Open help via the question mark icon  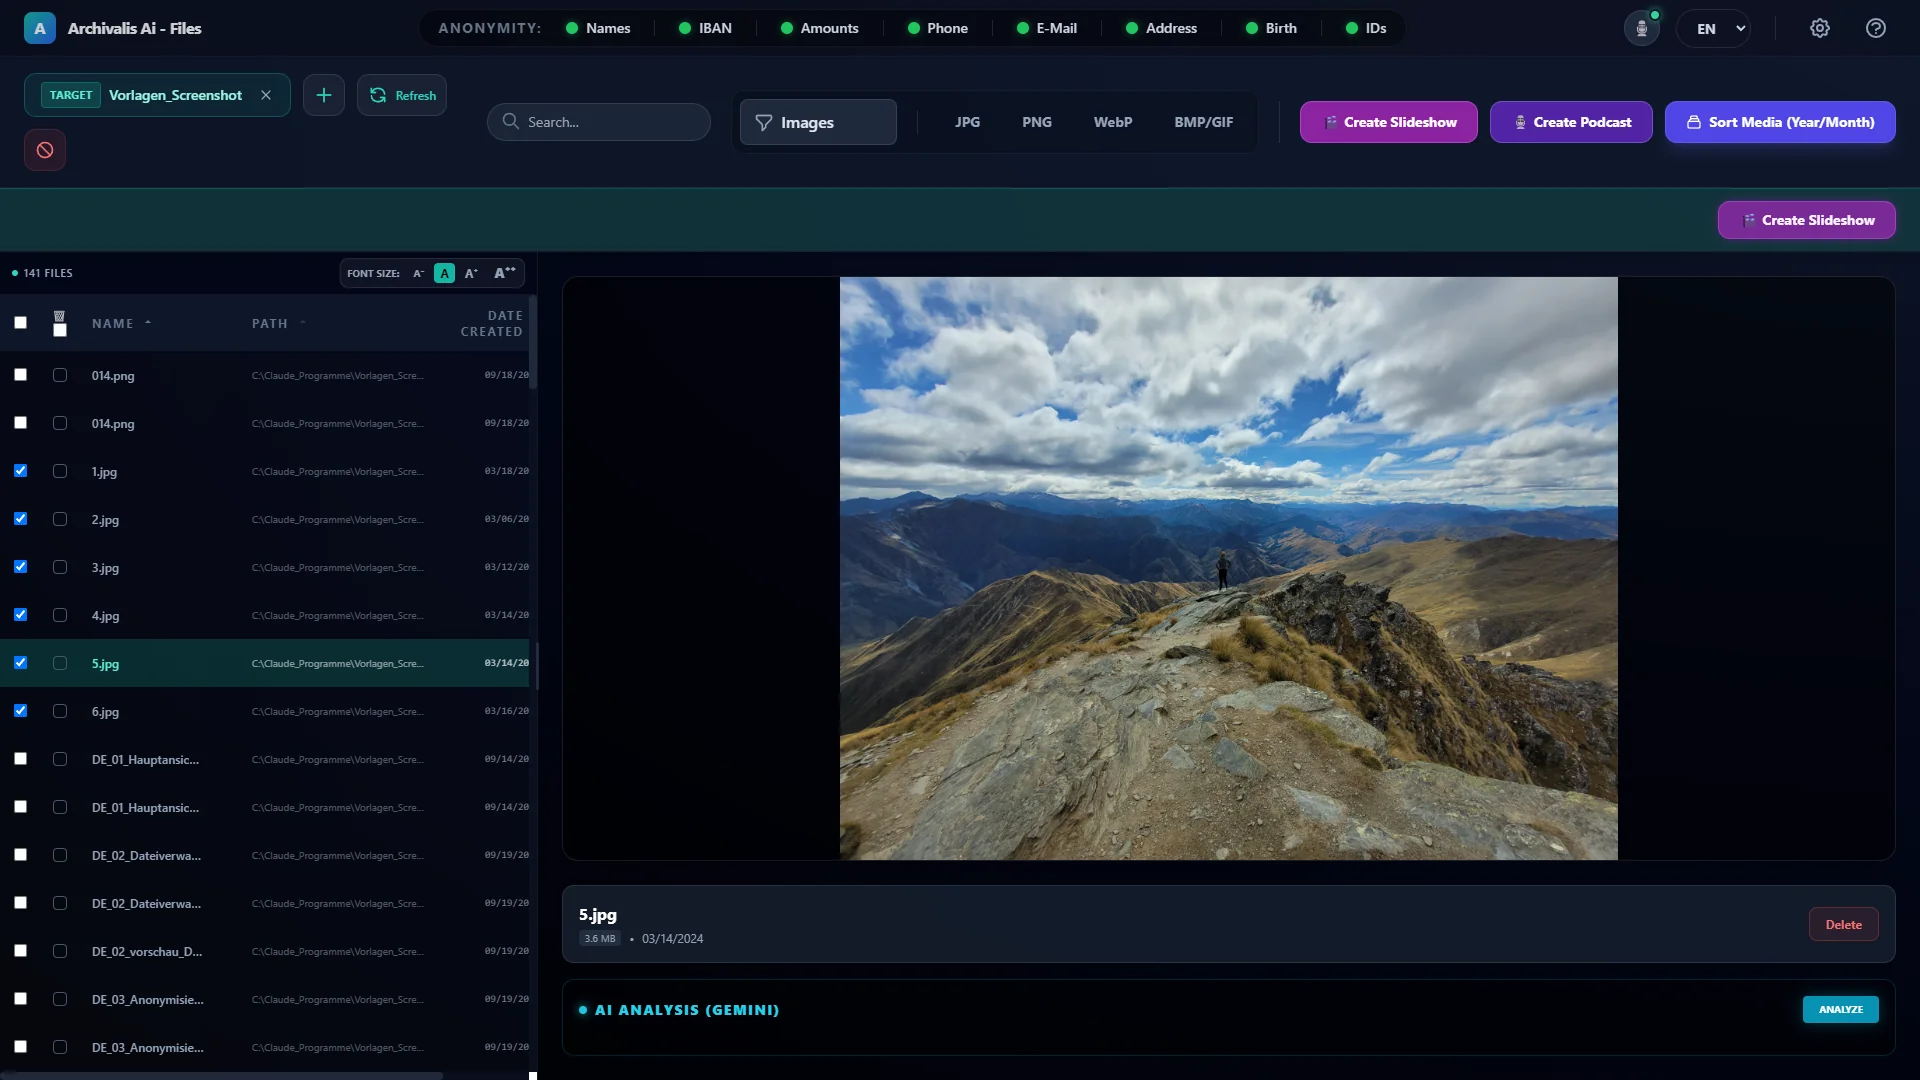pos(1876,28)
